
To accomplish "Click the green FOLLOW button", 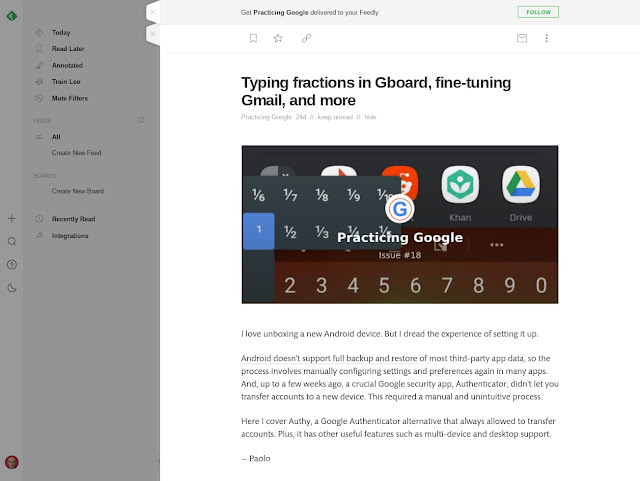I will click(x=538, y=12).
